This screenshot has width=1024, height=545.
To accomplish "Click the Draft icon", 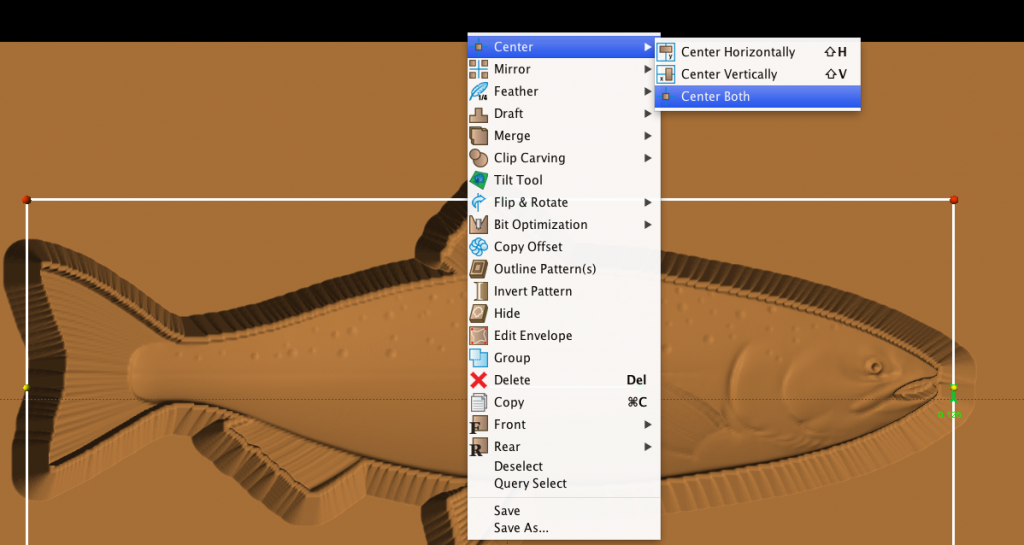I will [x=479, y=114].
